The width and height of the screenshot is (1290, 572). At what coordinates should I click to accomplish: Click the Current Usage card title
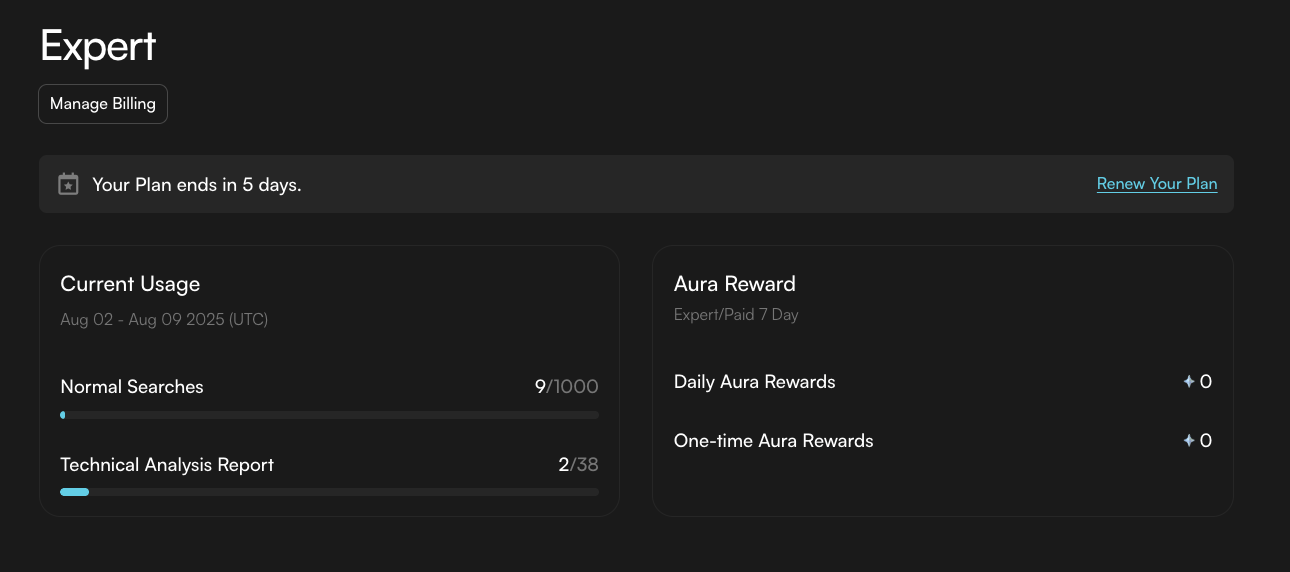point(130,284)
